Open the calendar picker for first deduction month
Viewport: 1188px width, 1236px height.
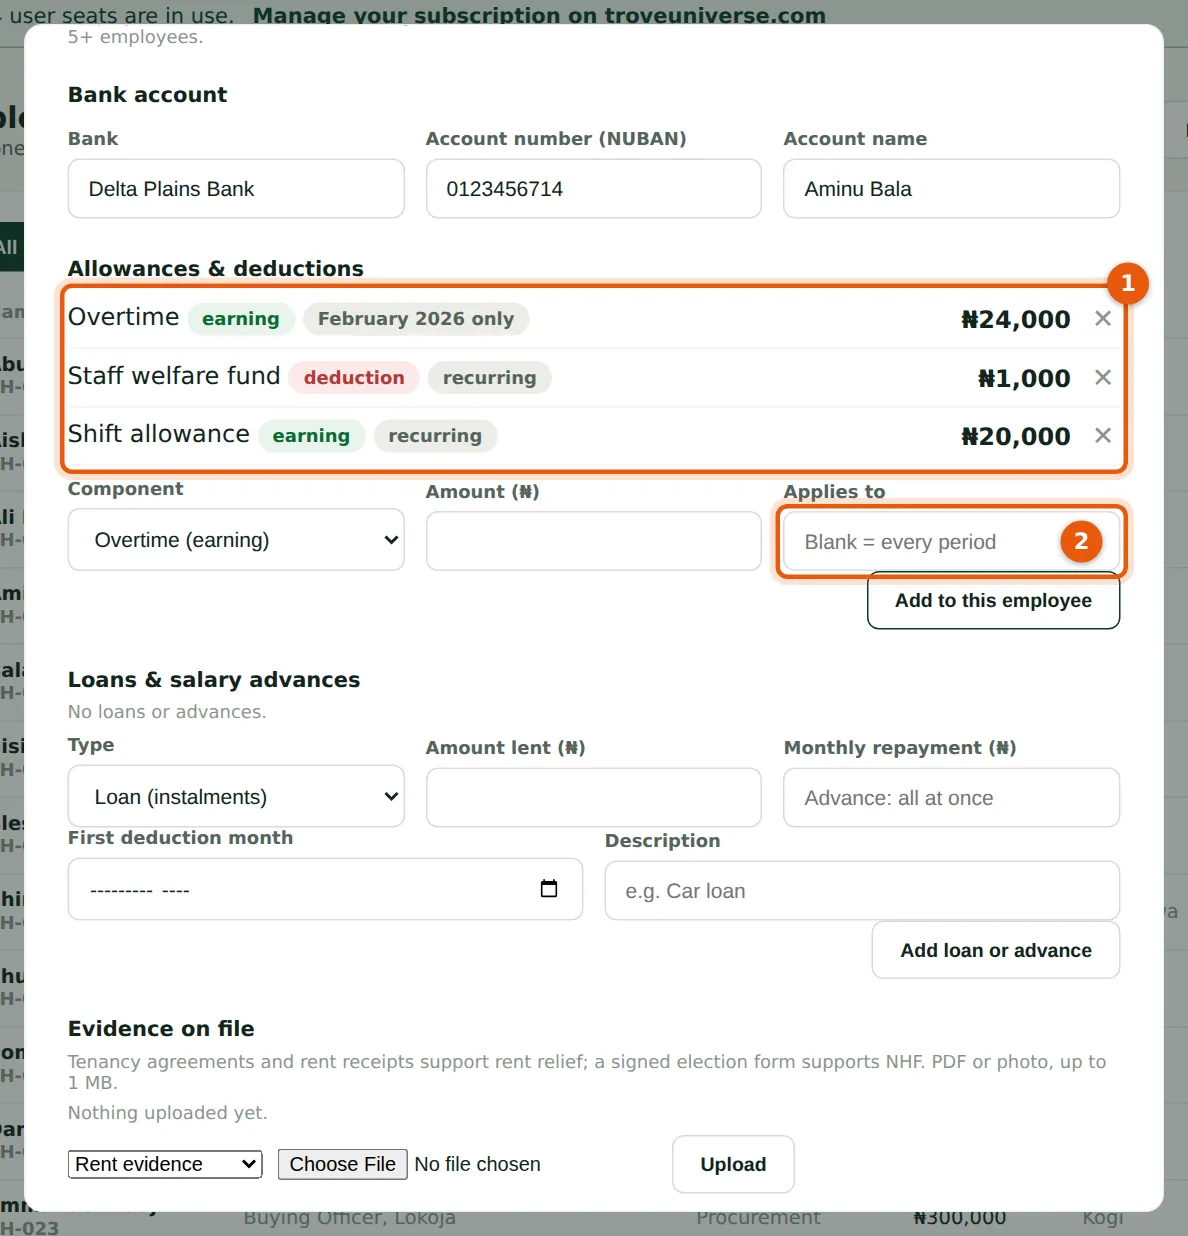549,889
